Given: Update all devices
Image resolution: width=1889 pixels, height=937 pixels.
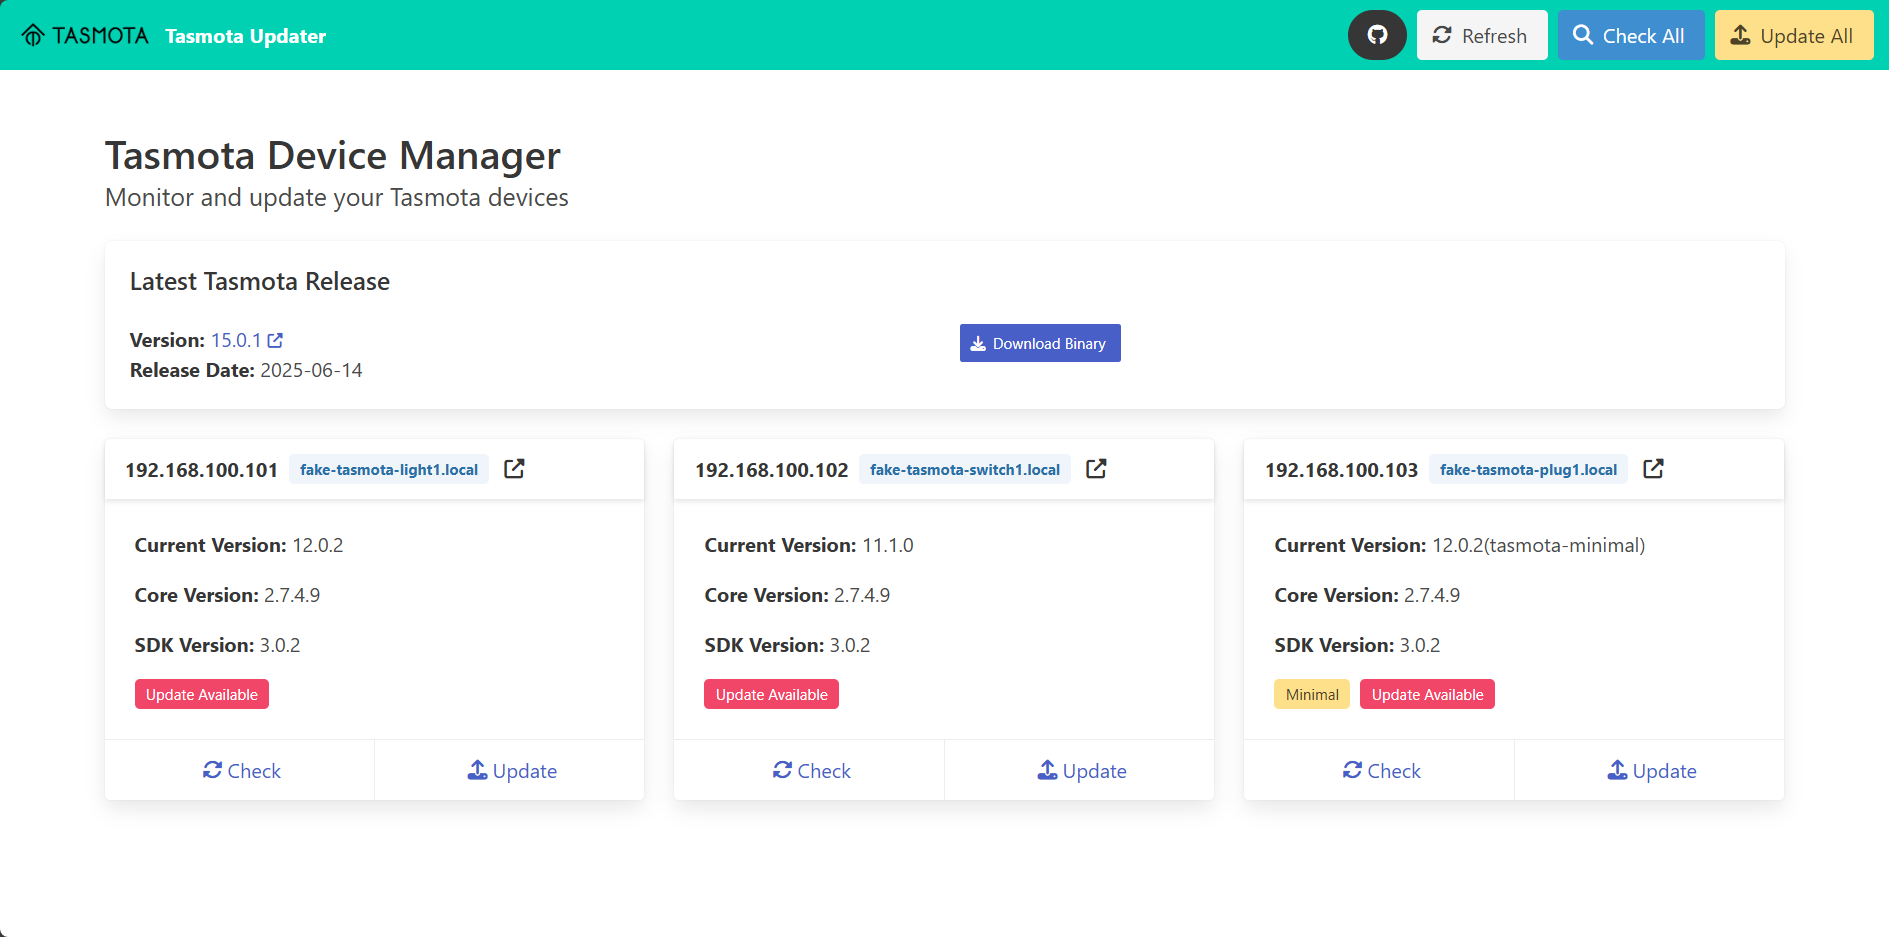Looking at the screenshot, I should point(1794,35).
